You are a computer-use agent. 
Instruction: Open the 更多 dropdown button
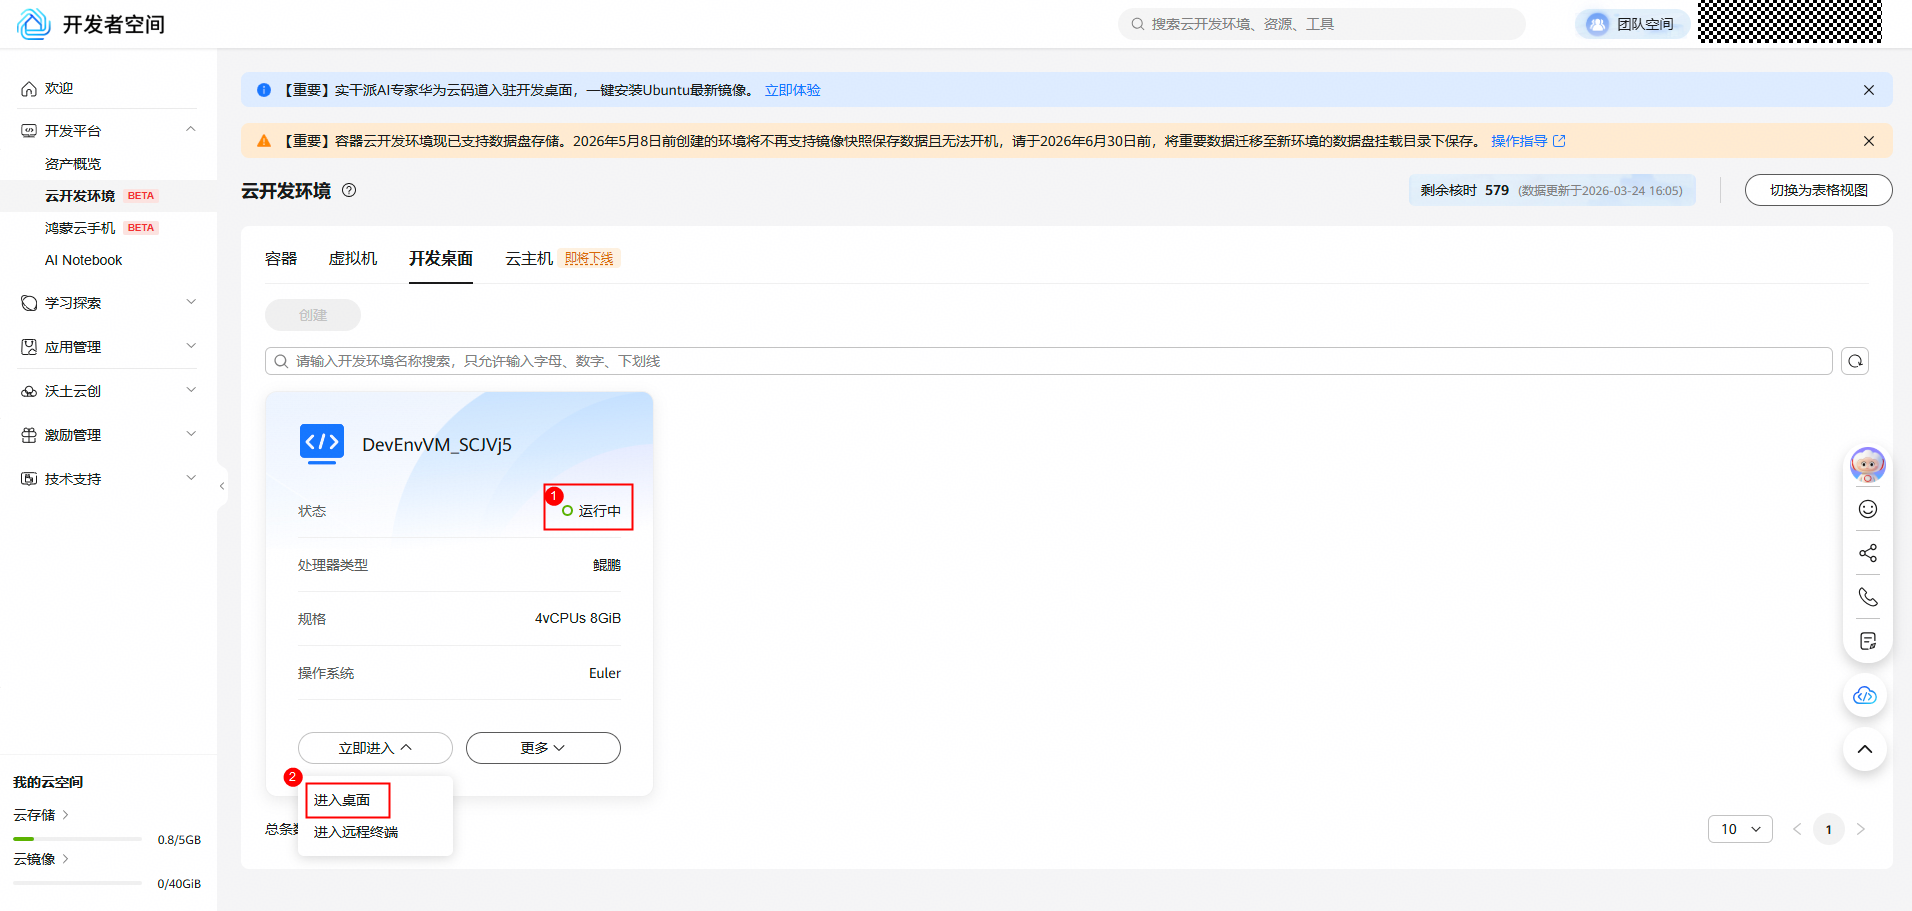543,748
